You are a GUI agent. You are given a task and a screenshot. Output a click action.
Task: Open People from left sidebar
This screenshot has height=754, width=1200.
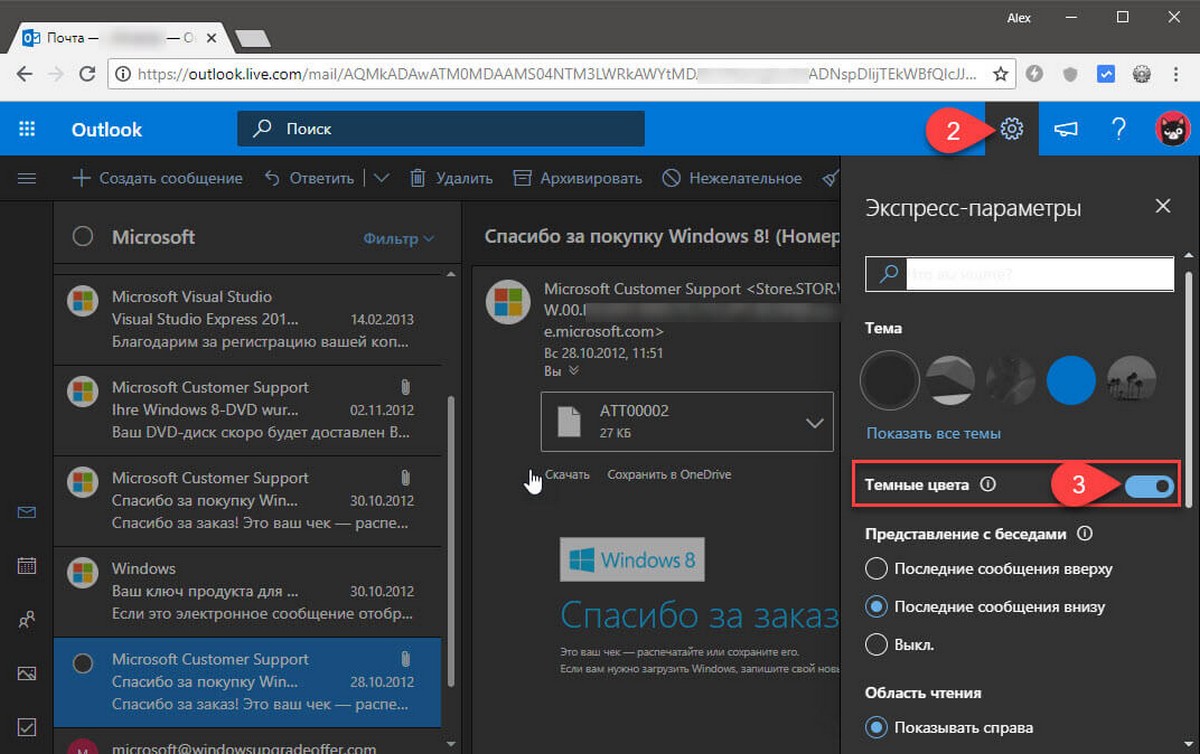(x=27, y=620)
